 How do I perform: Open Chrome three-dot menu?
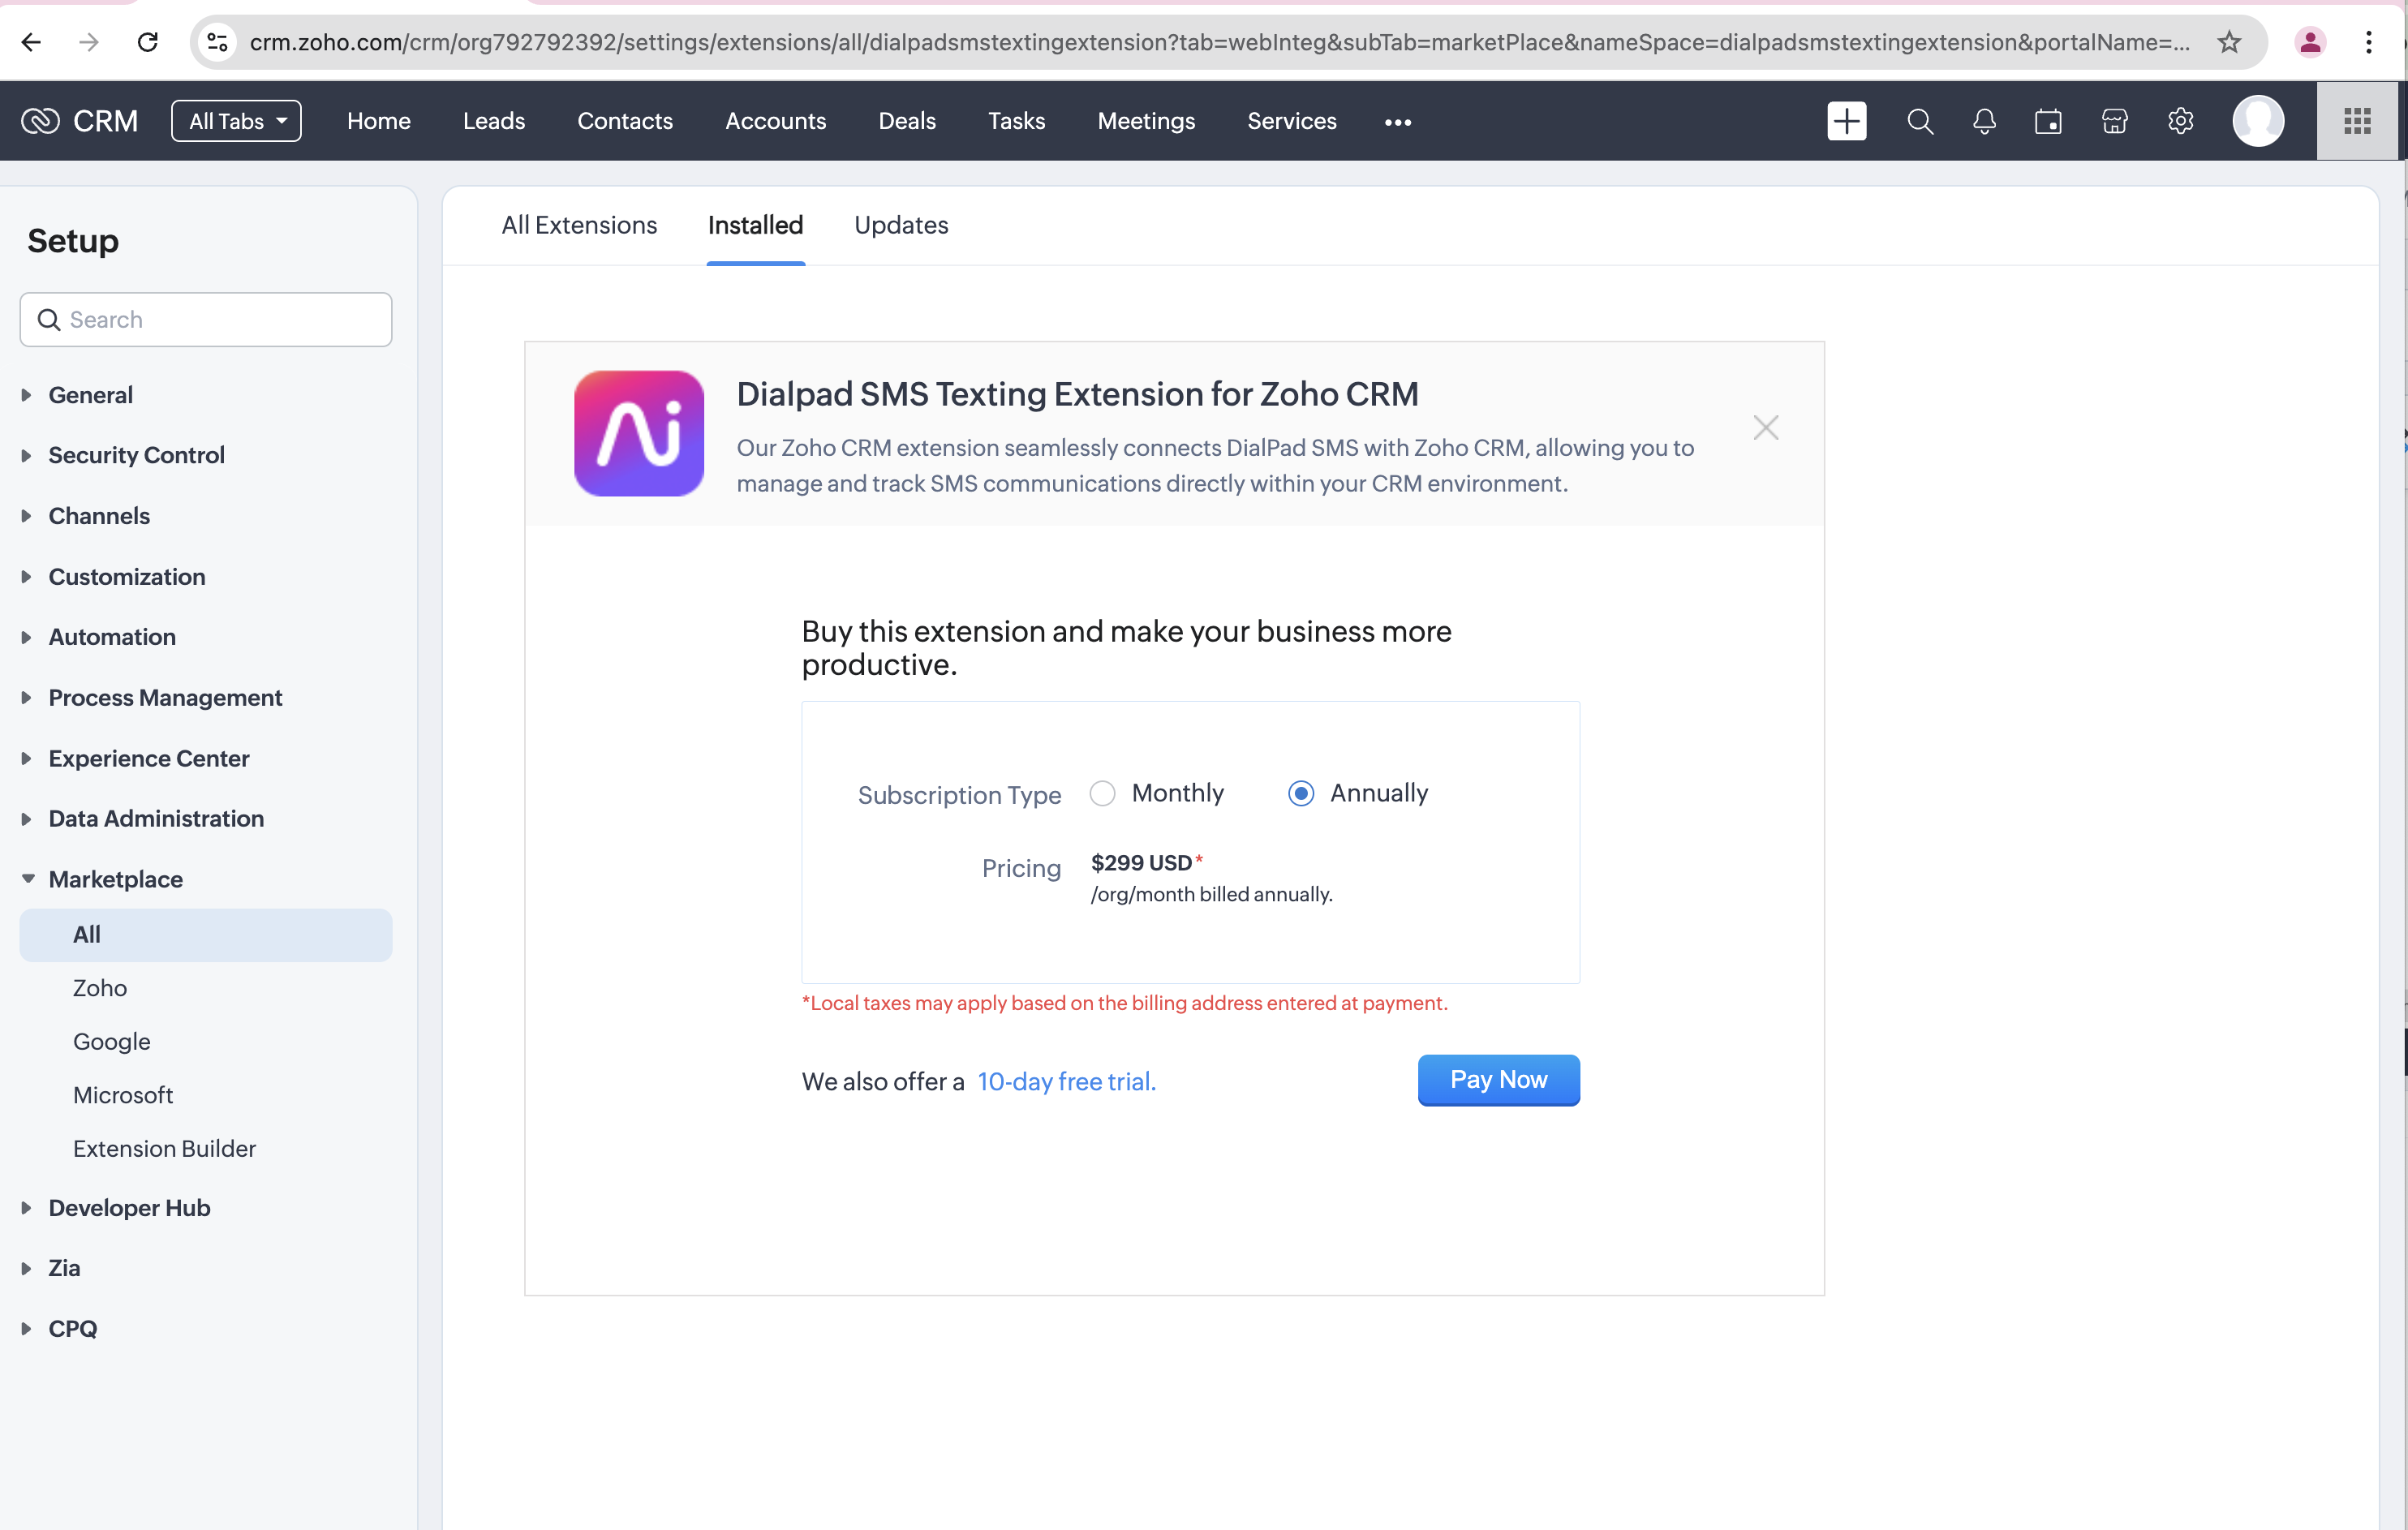pyautogui.click(x=2369, y=42)
